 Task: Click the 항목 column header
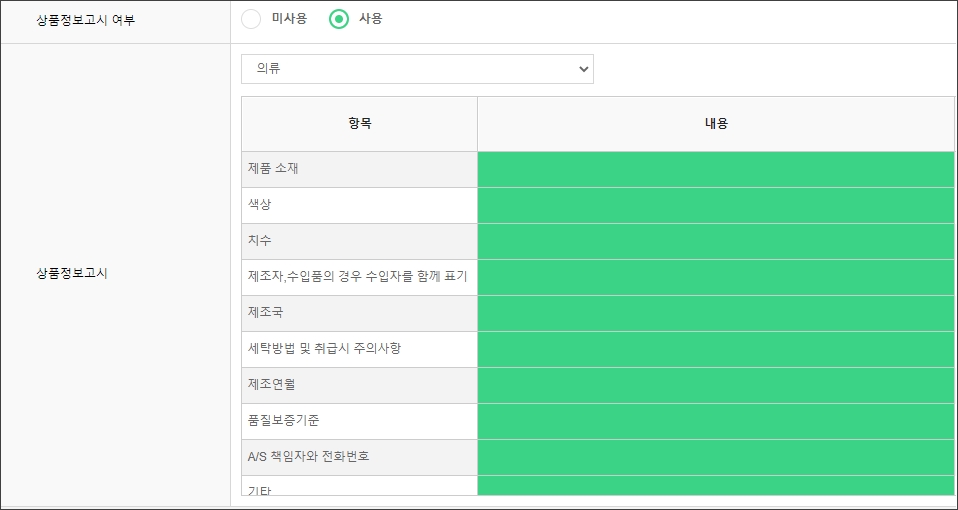[x=360, y=124]
